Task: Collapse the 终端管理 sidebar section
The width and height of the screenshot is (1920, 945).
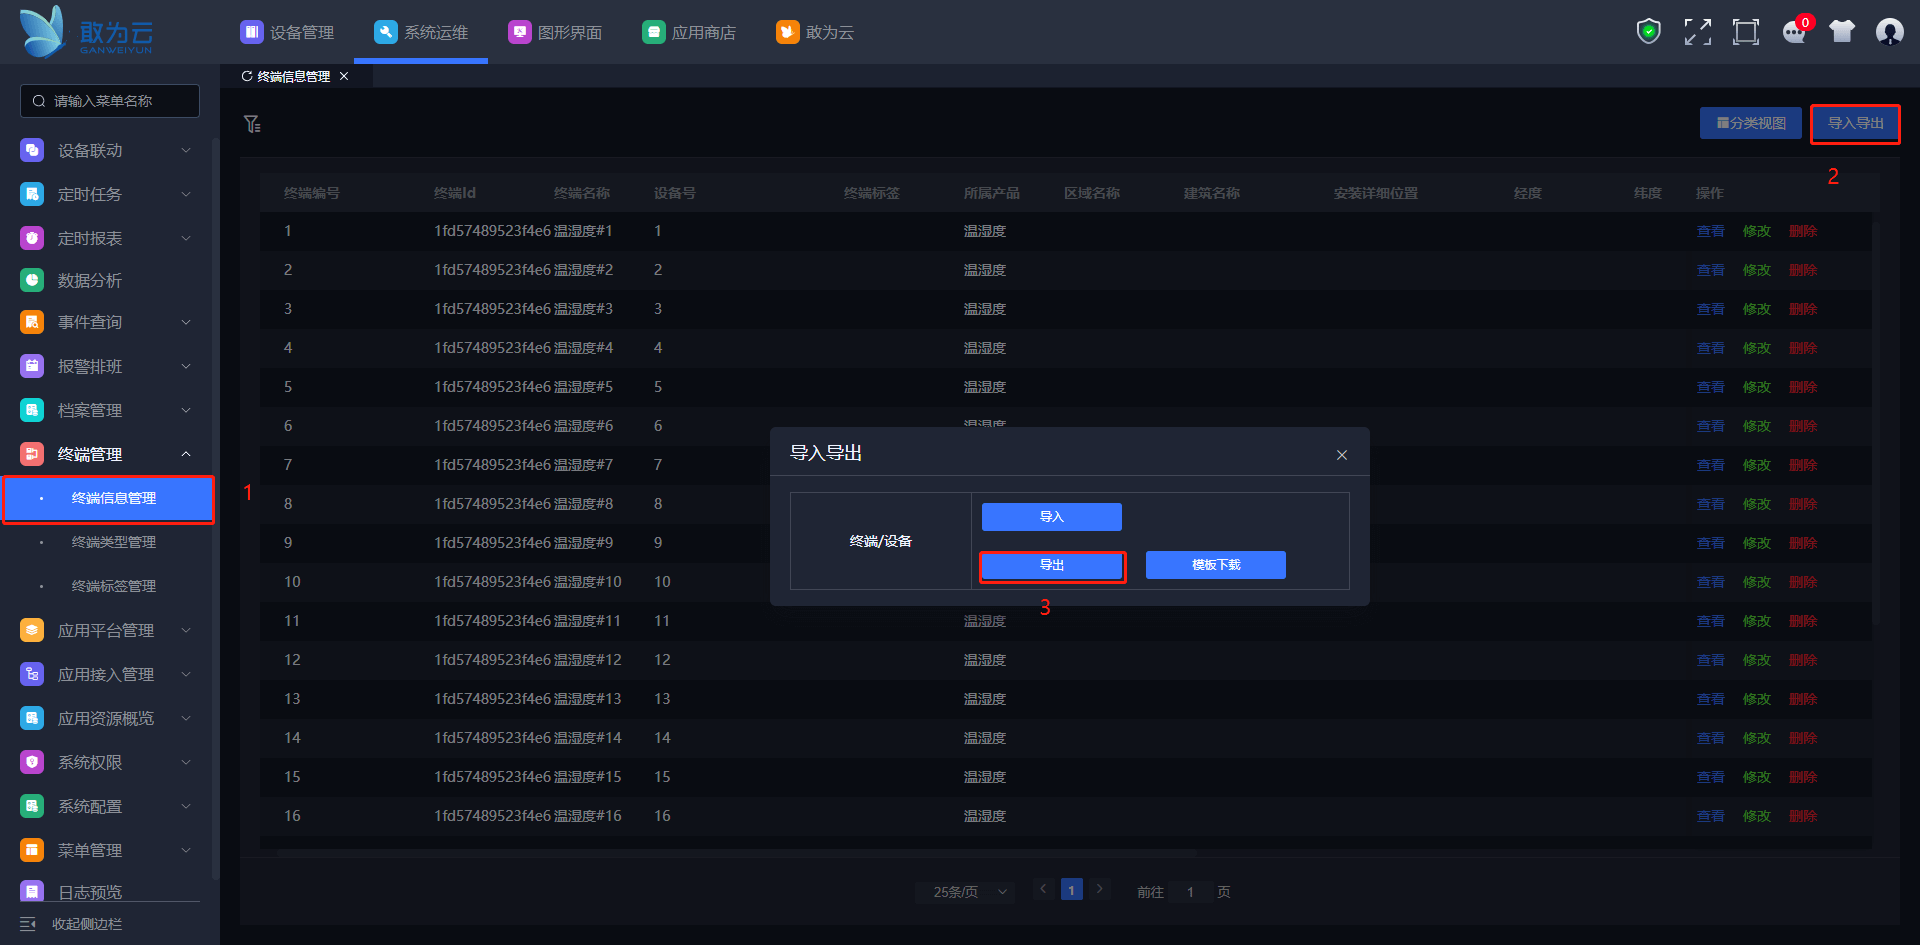Action: 185,455
